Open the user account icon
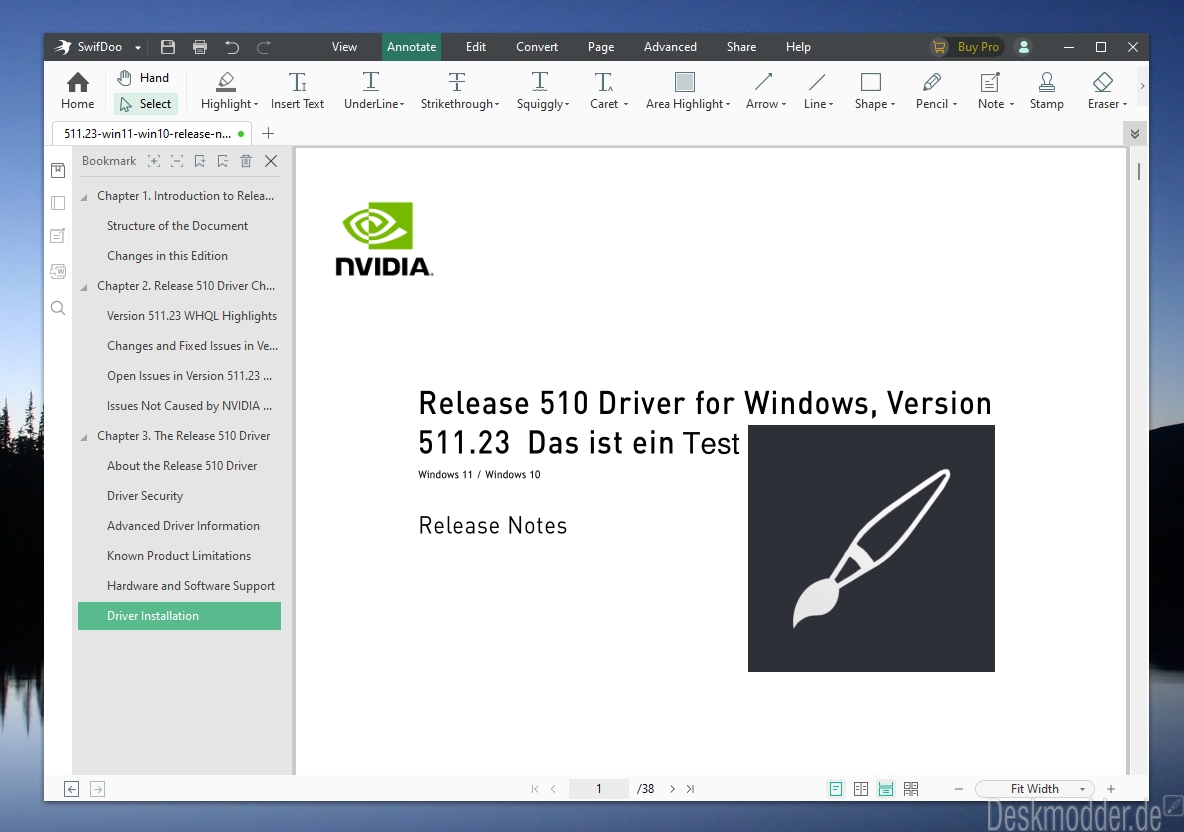Viewport: 1184px width, 832px height. 1024,47
